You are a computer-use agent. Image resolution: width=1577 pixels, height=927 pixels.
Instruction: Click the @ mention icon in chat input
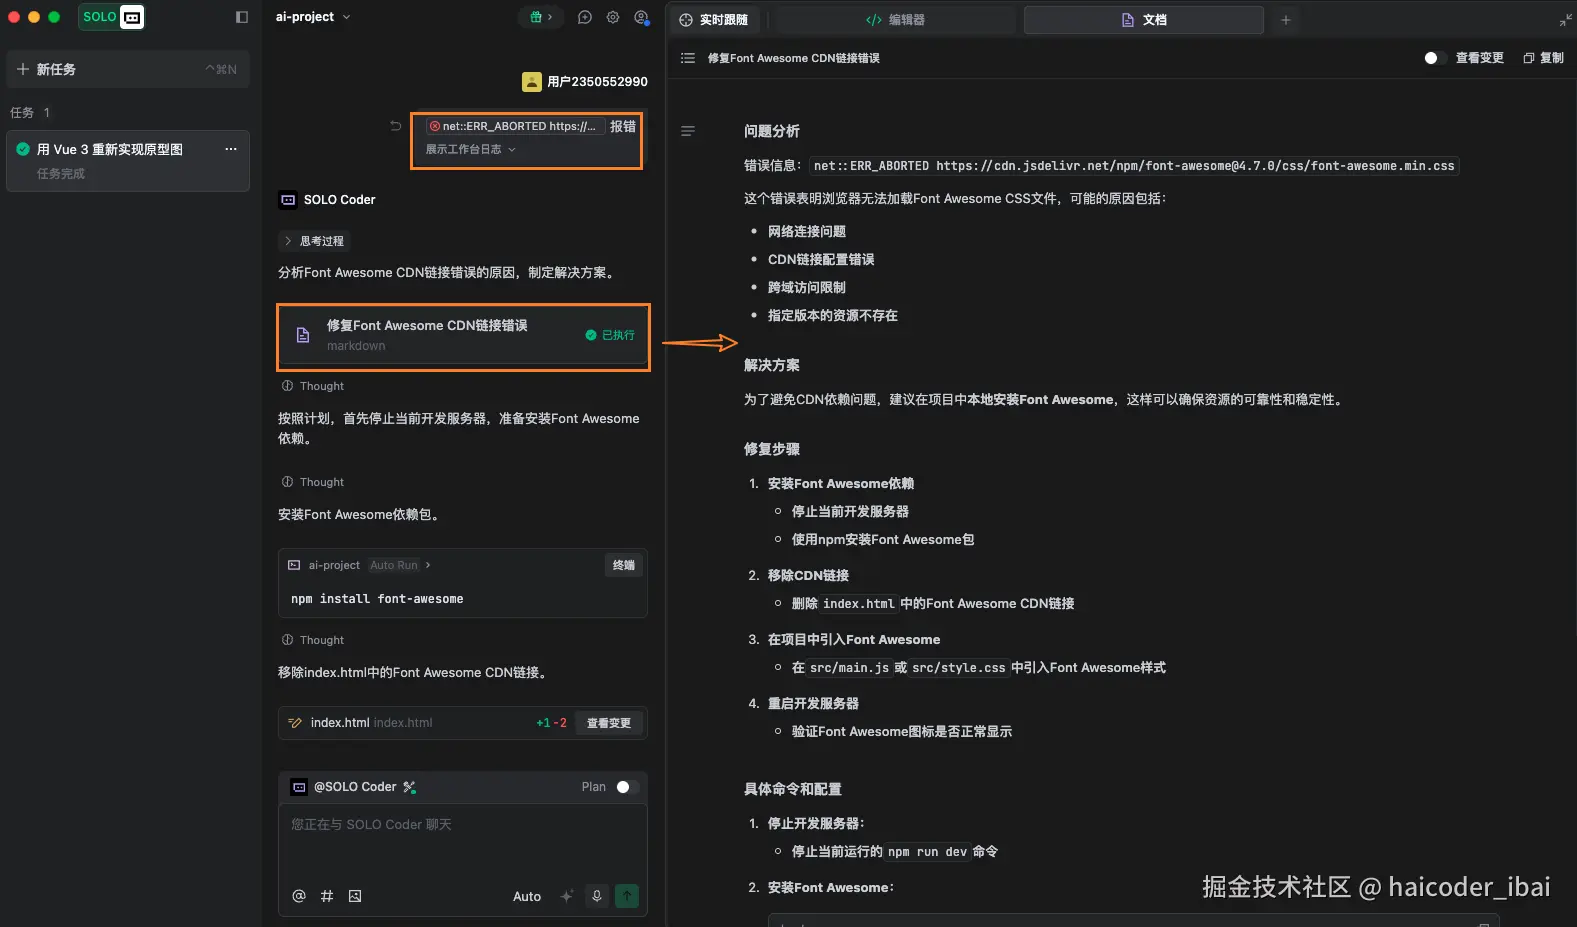pyautogui.click(x=299, y=896)
